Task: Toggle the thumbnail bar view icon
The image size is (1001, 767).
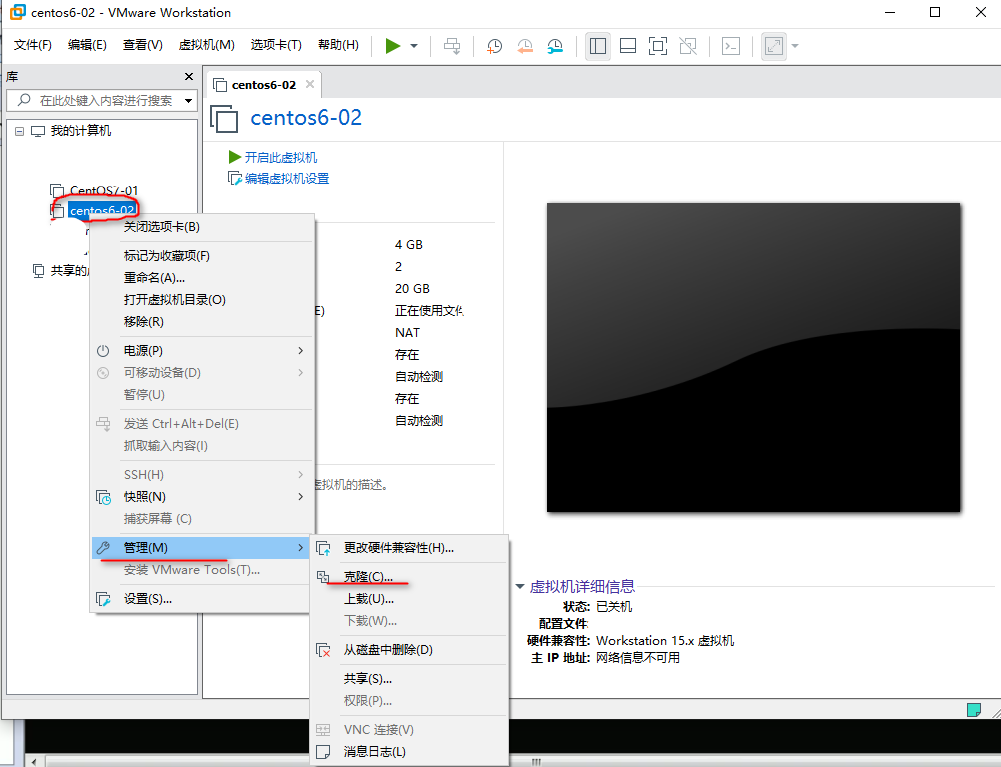Action: click(x=628, y=46)
